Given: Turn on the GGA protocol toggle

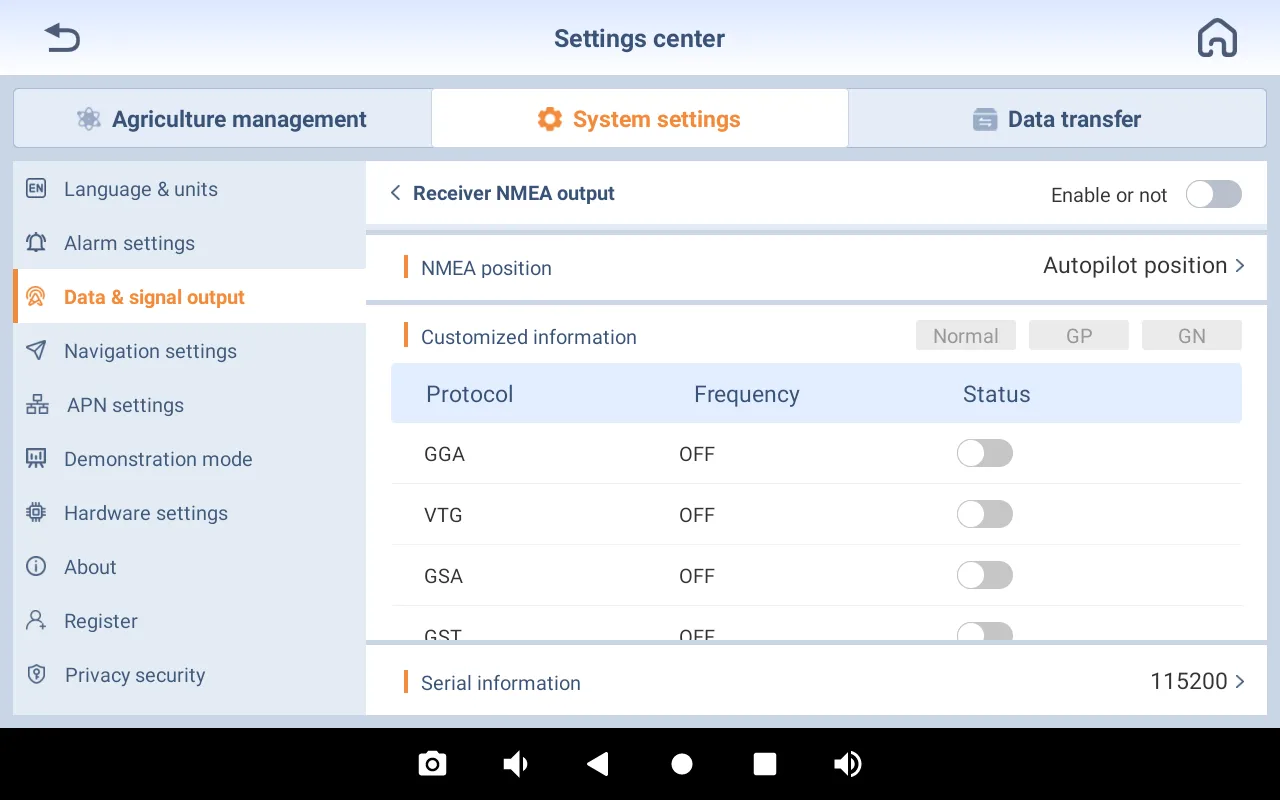Looking at the screenshot, I should (x=984, y=454).
